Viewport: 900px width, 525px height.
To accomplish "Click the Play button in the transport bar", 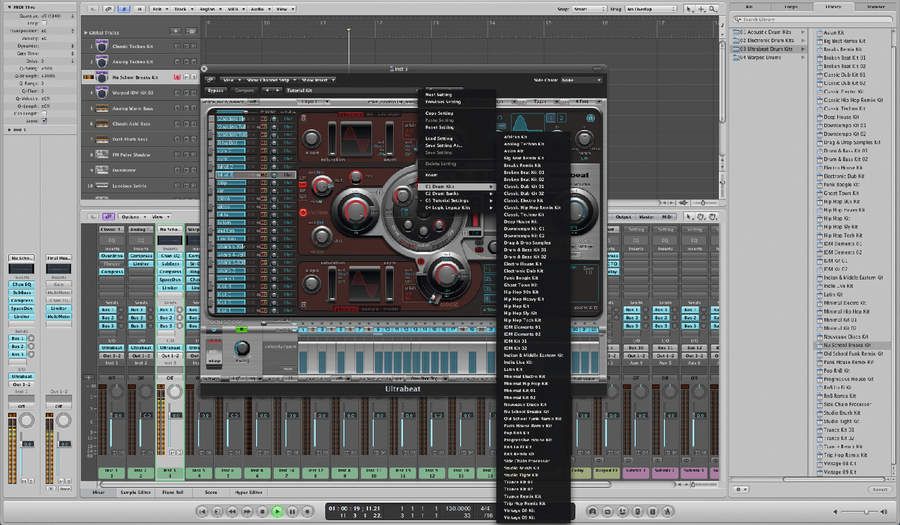I will pyautogui.click(x=277, y=511).
